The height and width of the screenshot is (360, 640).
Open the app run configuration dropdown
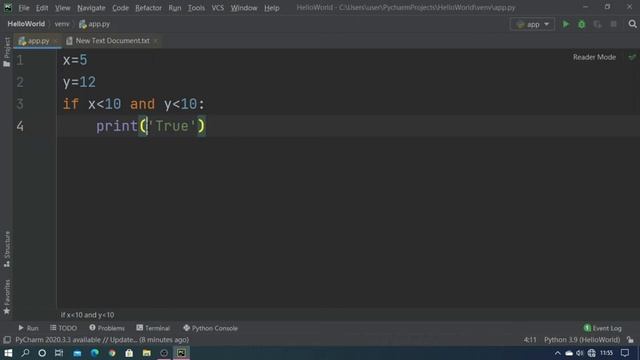(x=532, y=24)
